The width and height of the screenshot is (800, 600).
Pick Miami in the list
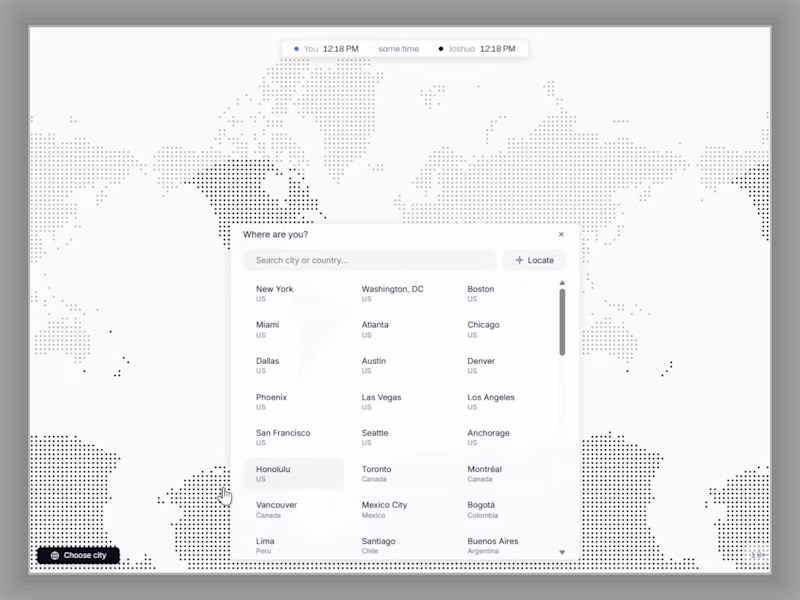(x=294, y=329)
